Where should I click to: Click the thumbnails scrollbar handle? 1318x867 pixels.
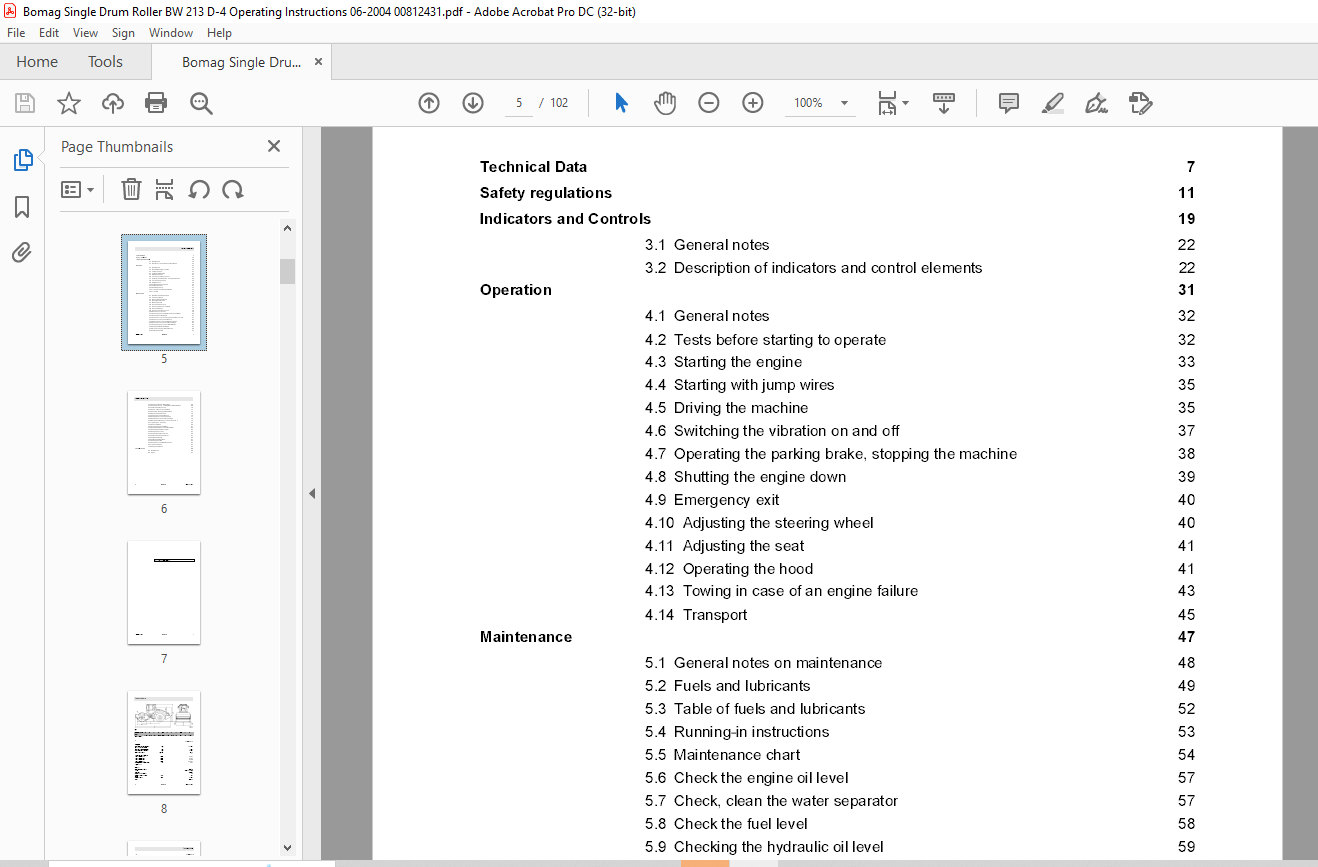(288, 271)
